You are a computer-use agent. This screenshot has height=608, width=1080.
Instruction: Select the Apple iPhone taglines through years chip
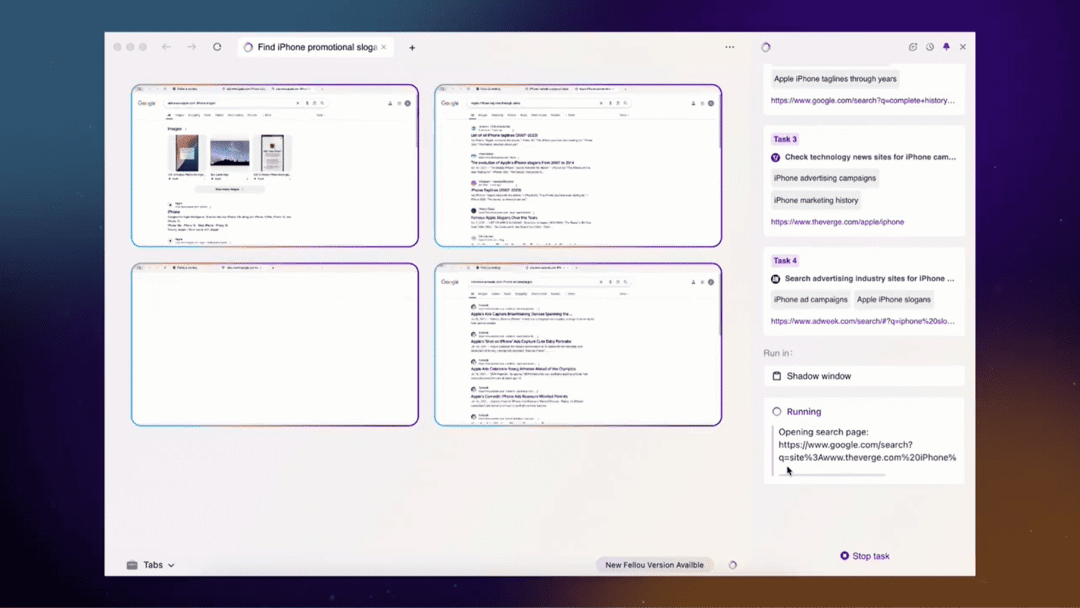[835, 78]
